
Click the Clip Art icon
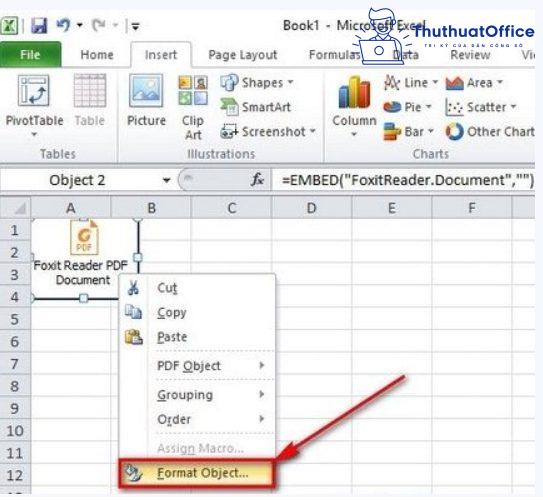click(193, 90)
